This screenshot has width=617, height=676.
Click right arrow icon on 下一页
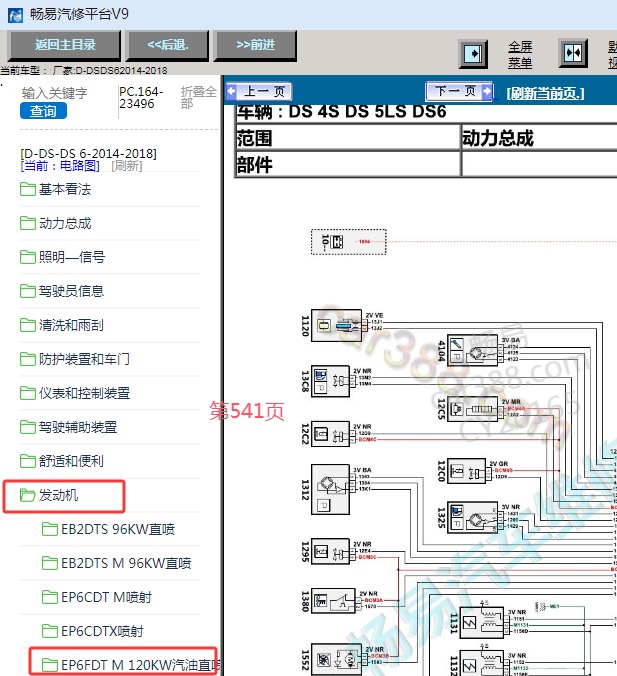(487, 91)
